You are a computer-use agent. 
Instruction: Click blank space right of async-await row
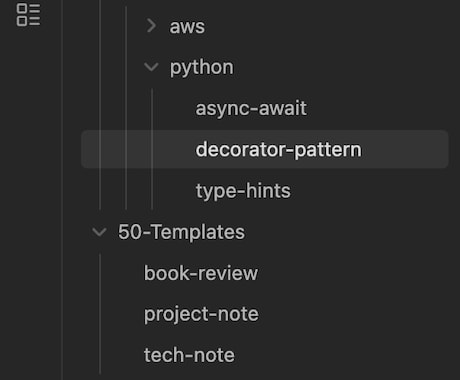tap(377, 108)
